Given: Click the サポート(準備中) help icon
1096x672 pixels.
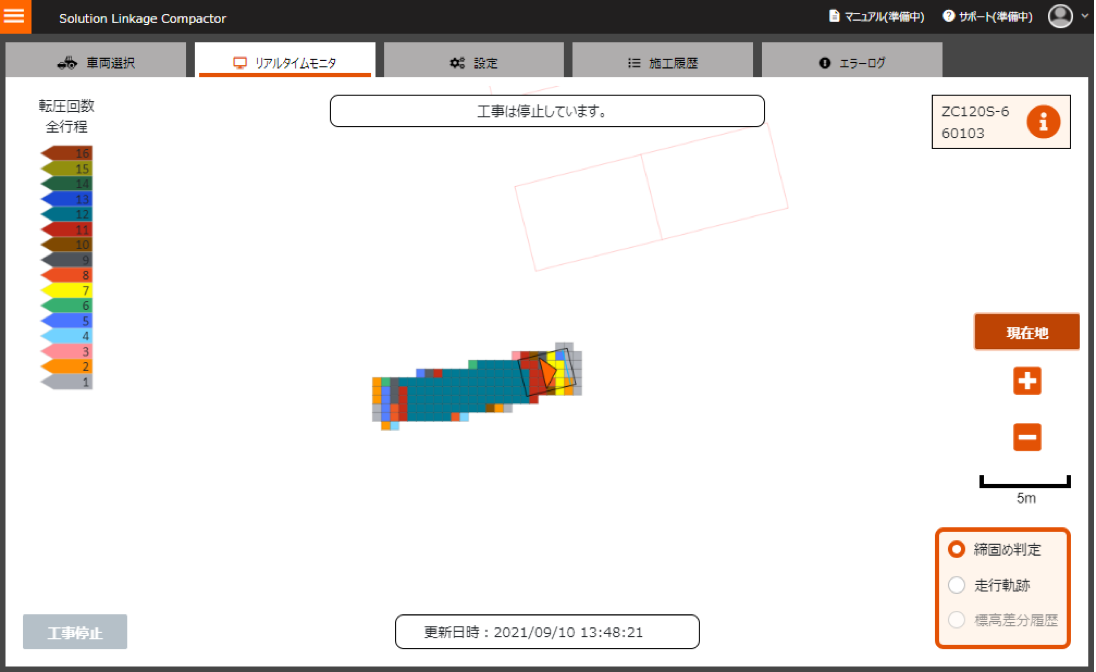Looking at the screenshot, I should coord(949,16).
